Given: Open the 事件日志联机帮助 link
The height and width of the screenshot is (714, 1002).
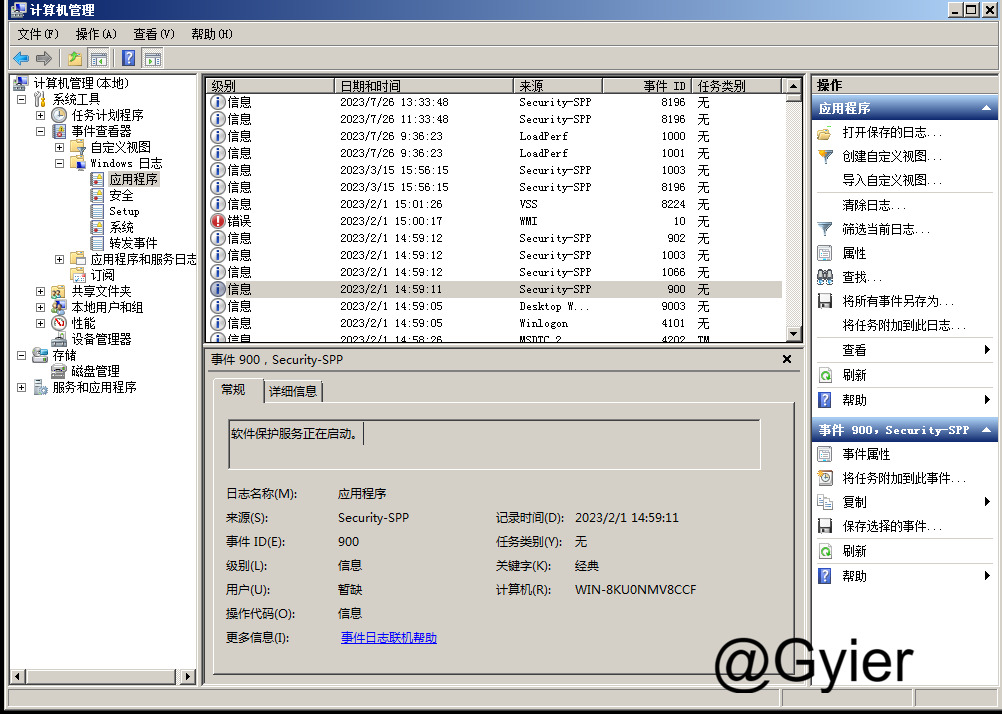Looking at the screenshot, I should pos(389,637).
